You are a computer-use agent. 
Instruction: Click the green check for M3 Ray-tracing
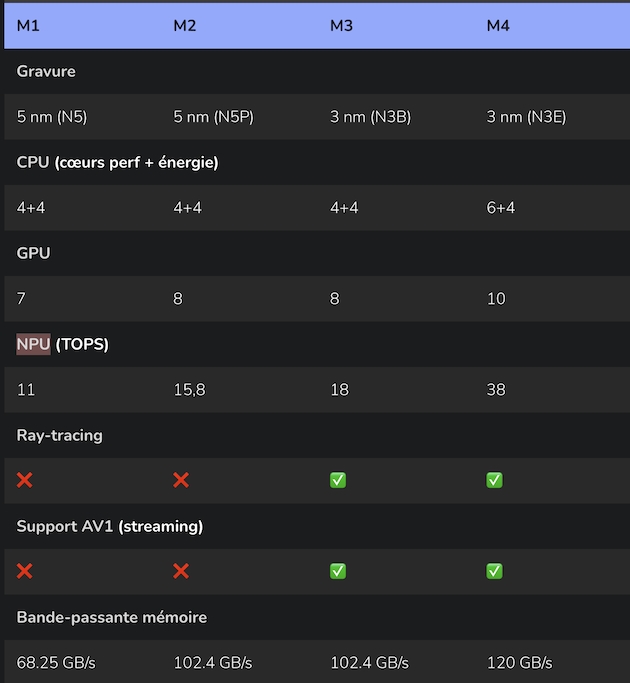click(338, 480)
